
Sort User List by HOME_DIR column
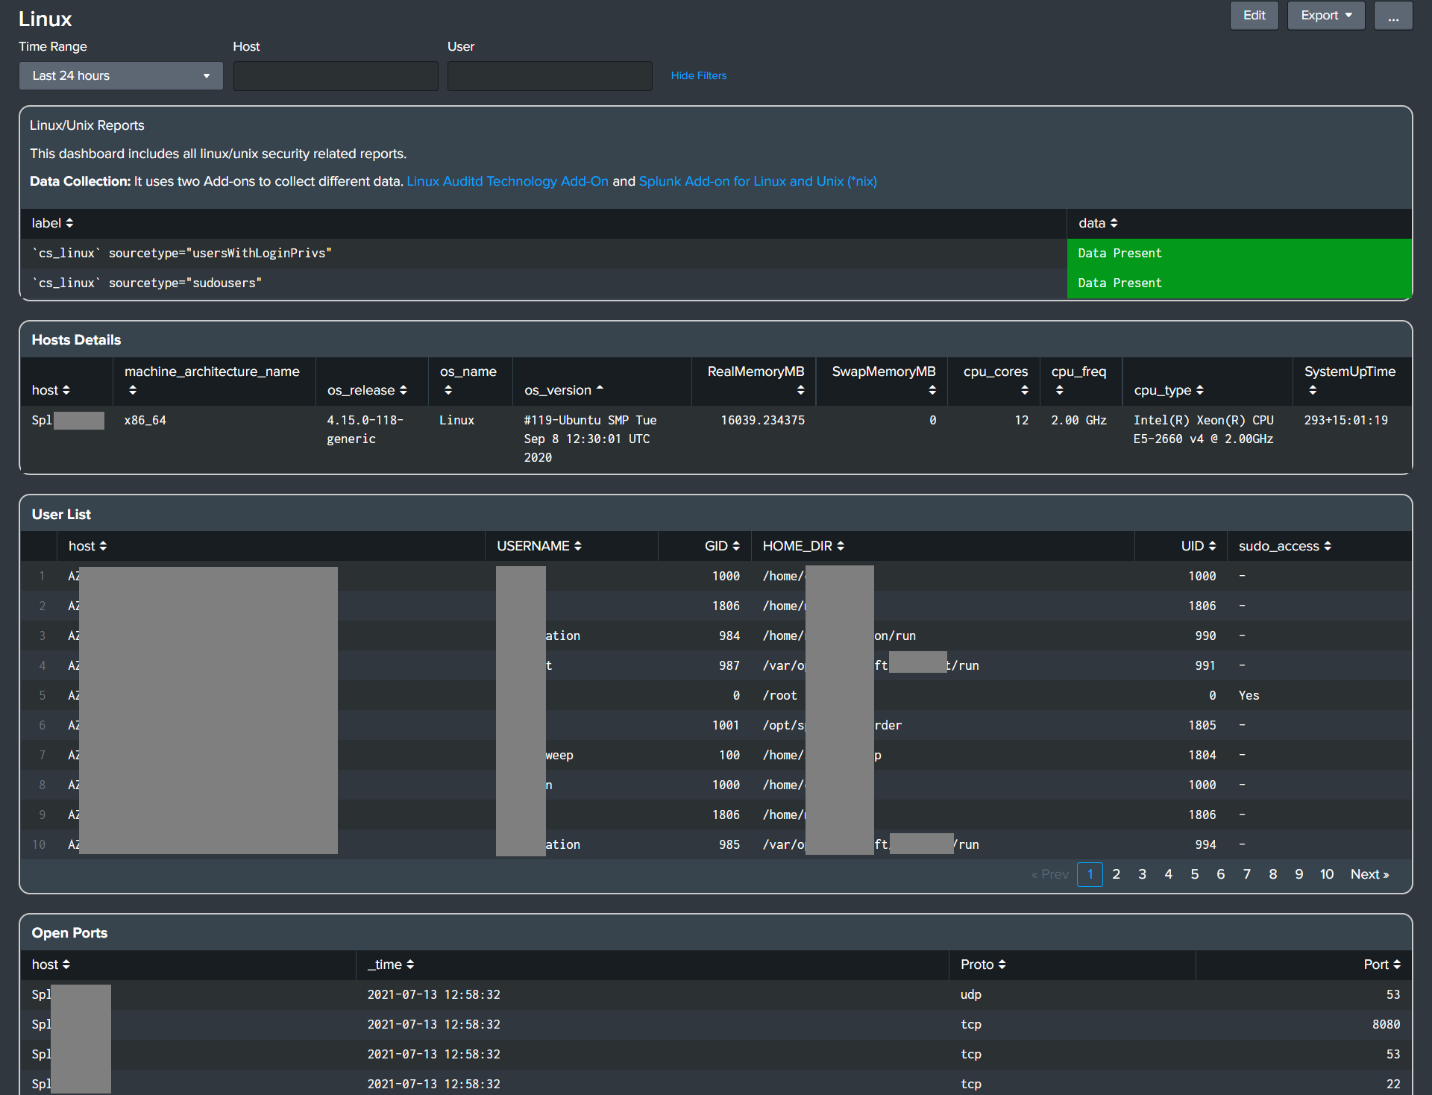pos(804,546)
